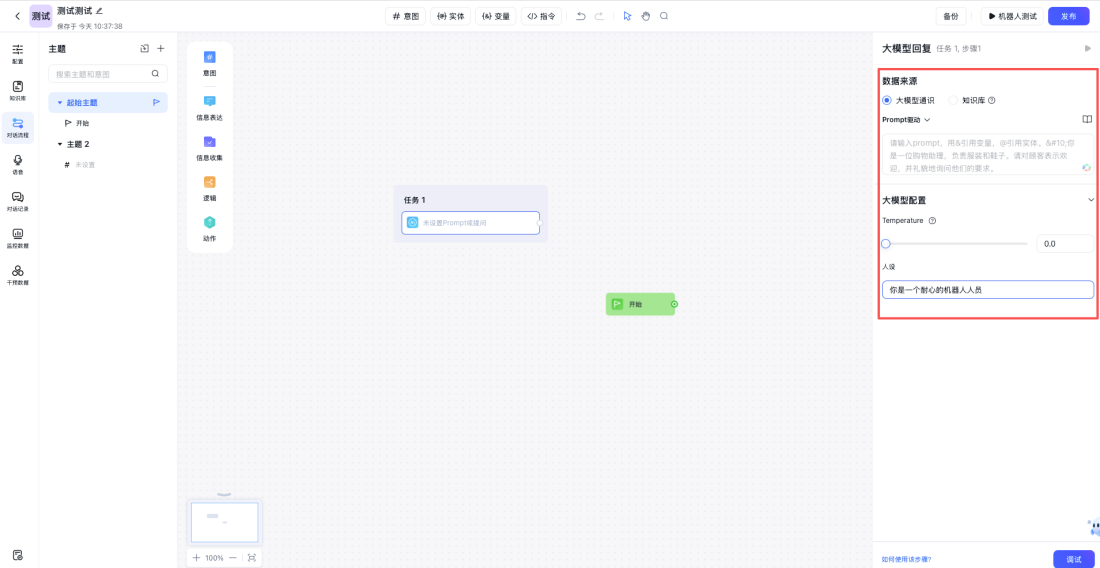This screenshot has width=1100, height=568.
Task: Click the search magnifier in topic search
Action: point(155,74)
